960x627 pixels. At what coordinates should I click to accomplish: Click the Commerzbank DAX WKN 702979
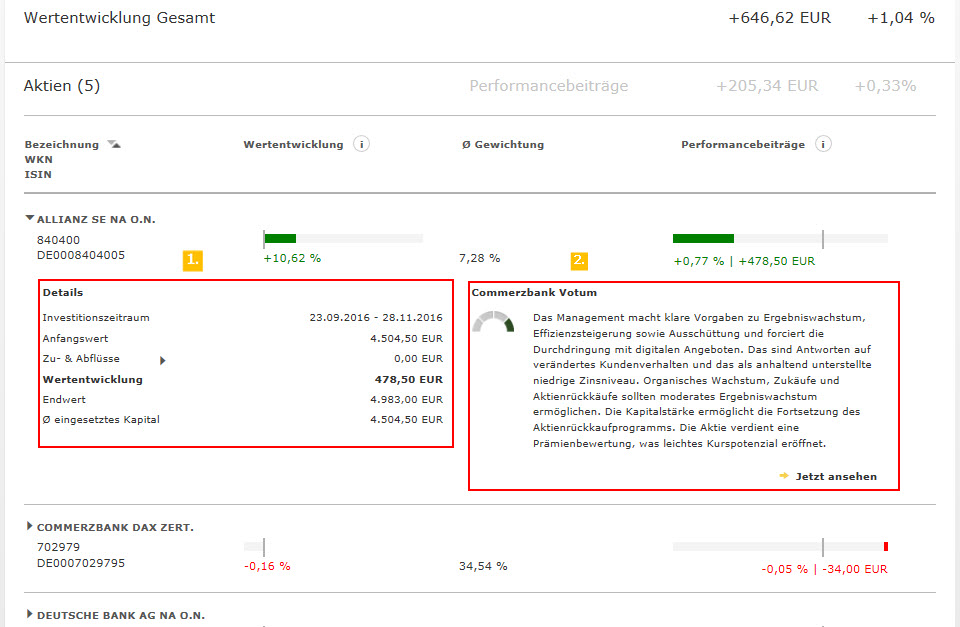point(58,548)
